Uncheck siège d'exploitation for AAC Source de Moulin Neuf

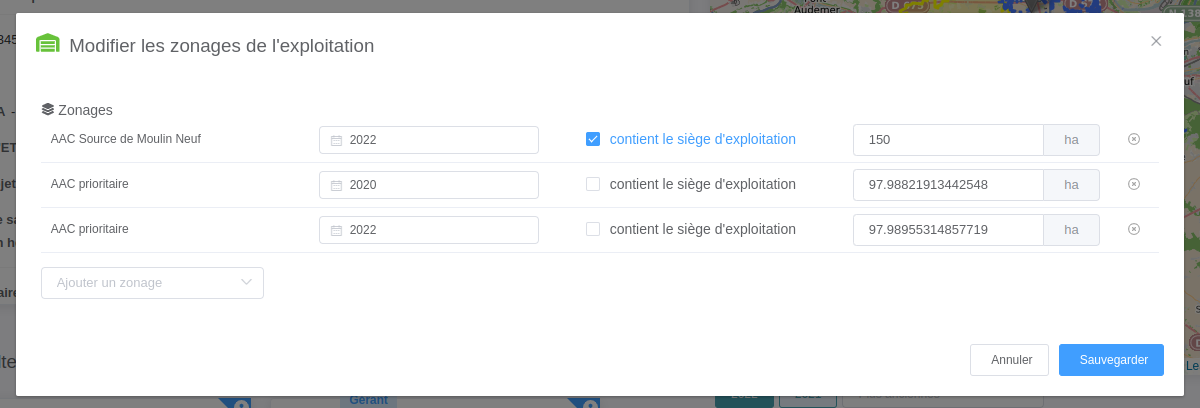click(593, 139)
